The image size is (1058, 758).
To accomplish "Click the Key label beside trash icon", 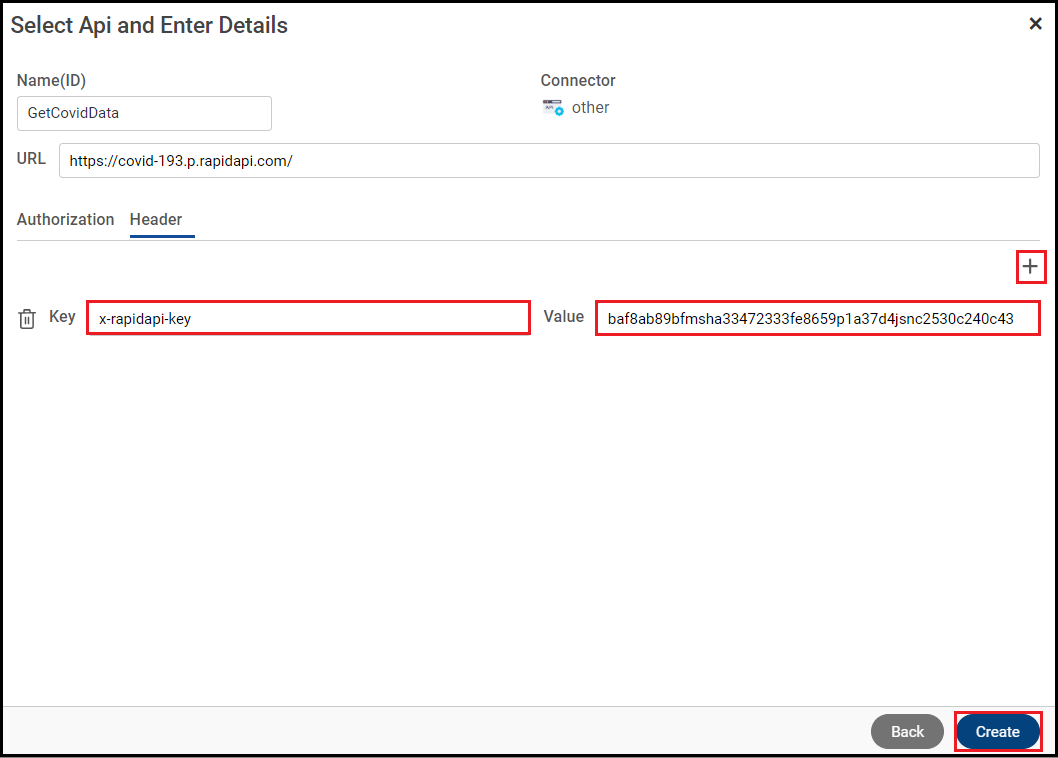I will click(x=62, y=316).
